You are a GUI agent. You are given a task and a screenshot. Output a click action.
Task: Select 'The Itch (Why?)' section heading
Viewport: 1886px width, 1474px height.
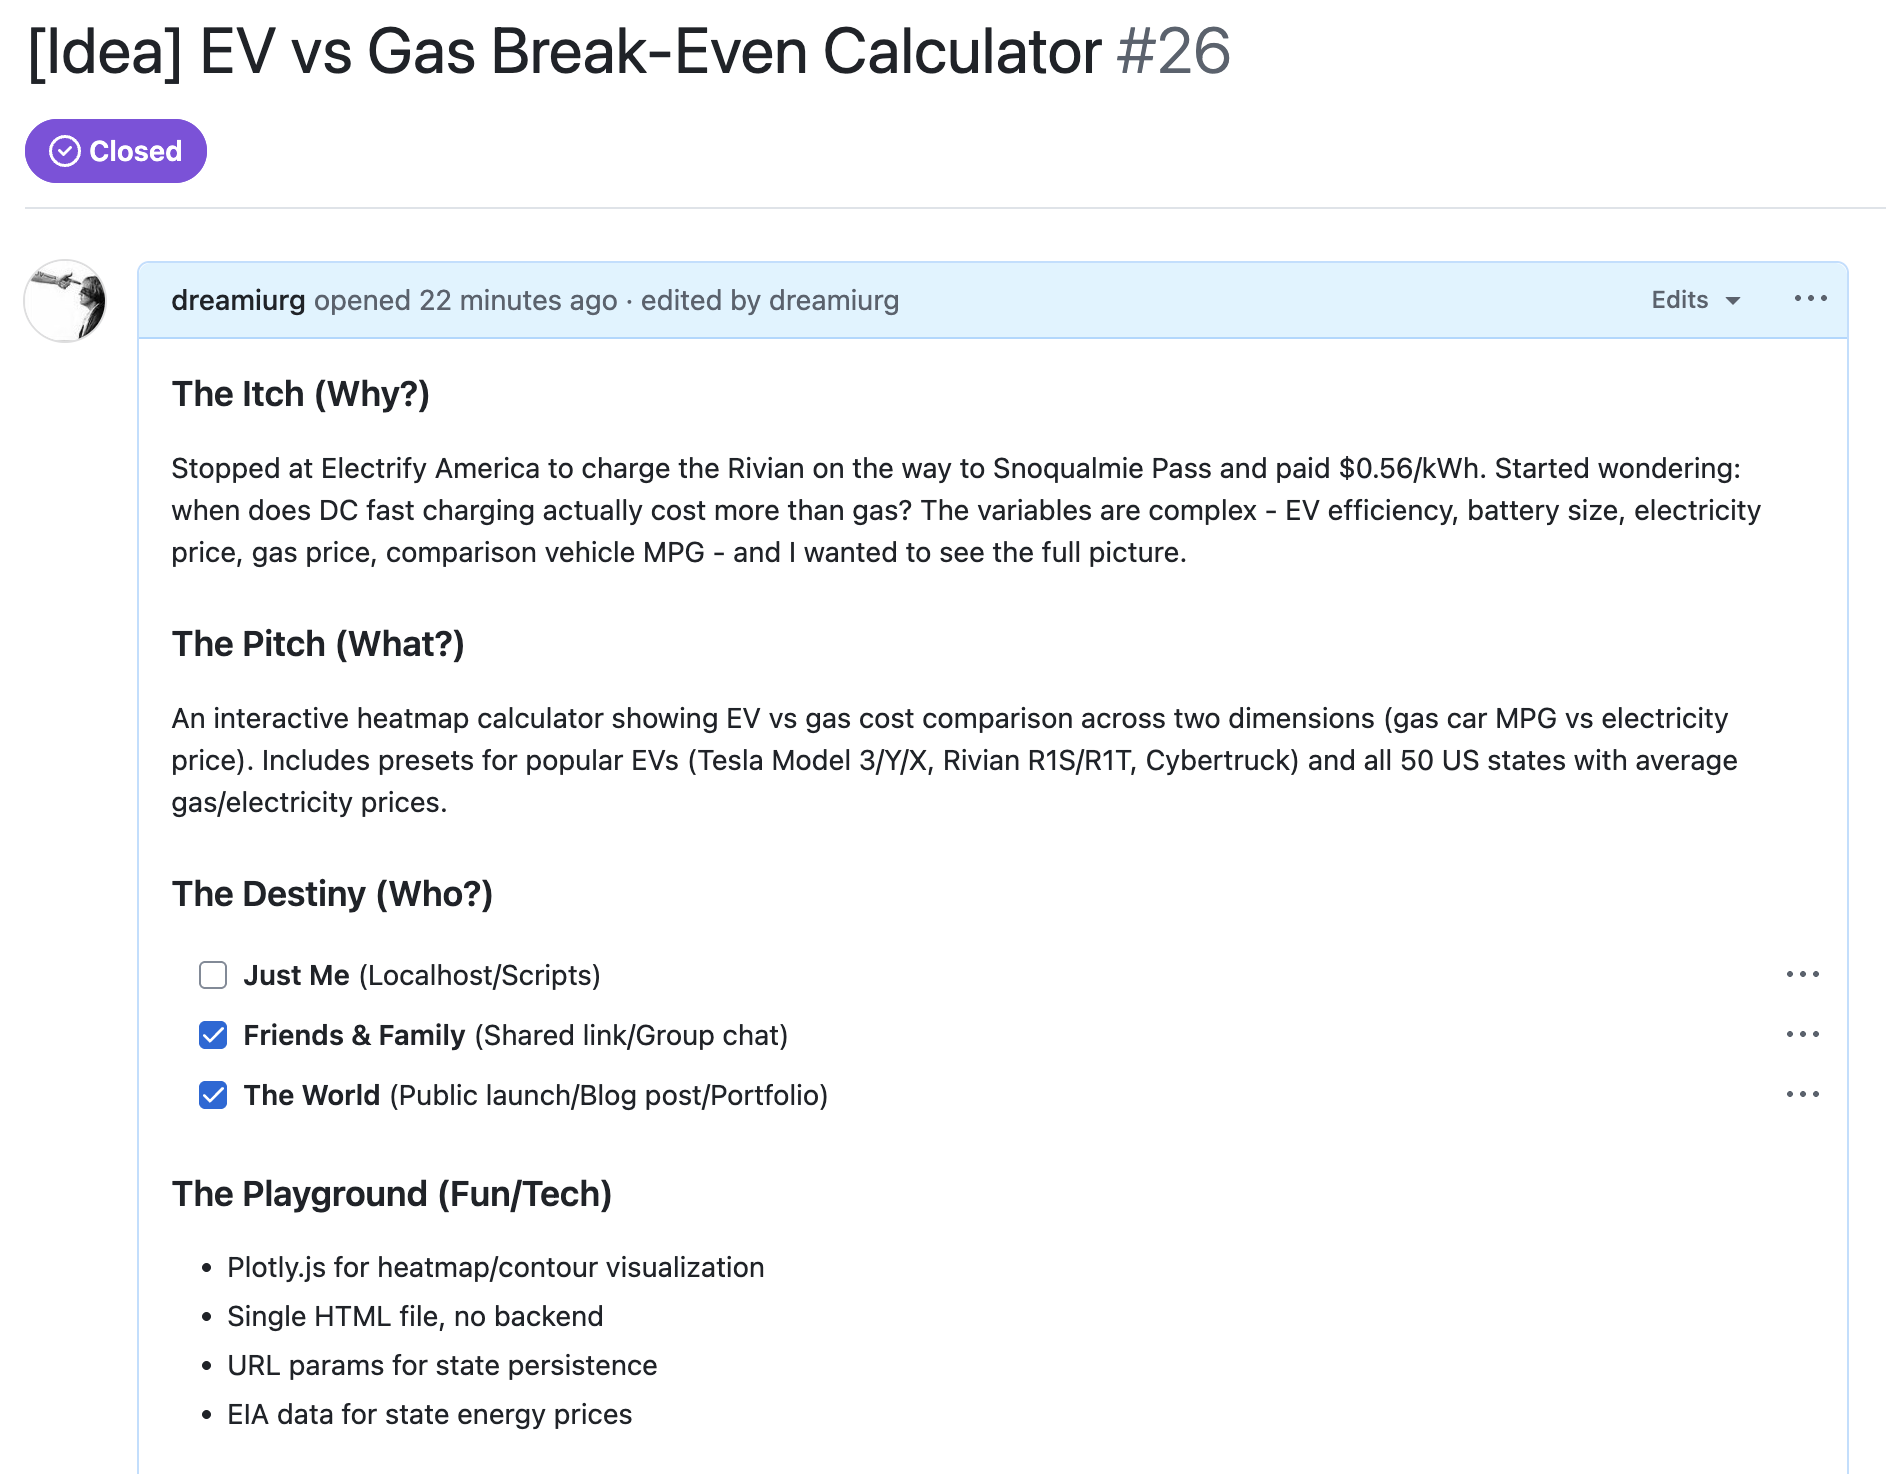(300, 394)
